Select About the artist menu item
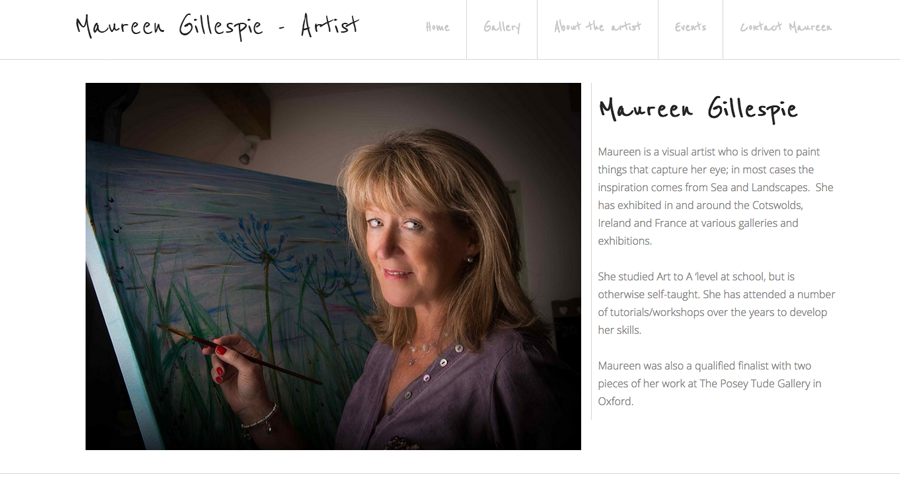 [x=598, y=26]
